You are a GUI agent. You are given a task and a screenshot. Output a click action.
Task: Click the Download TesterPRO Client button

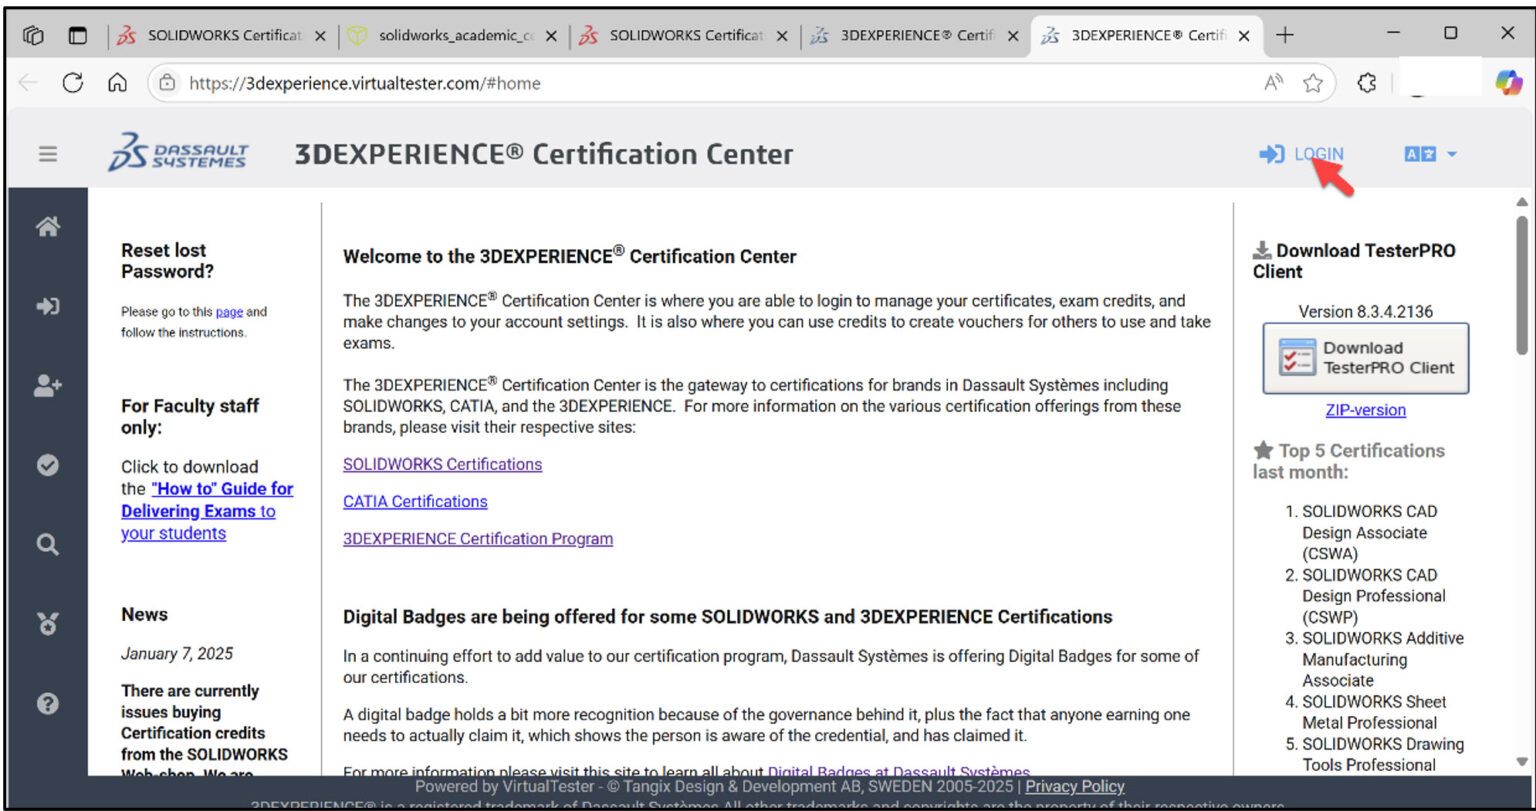pyautogui.click(x=1366, y=358)
